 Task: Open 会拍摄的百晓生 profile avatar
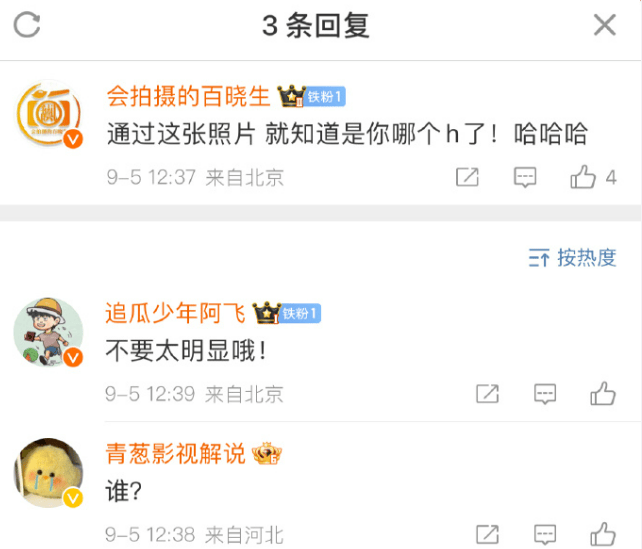(x=49, y=113)
